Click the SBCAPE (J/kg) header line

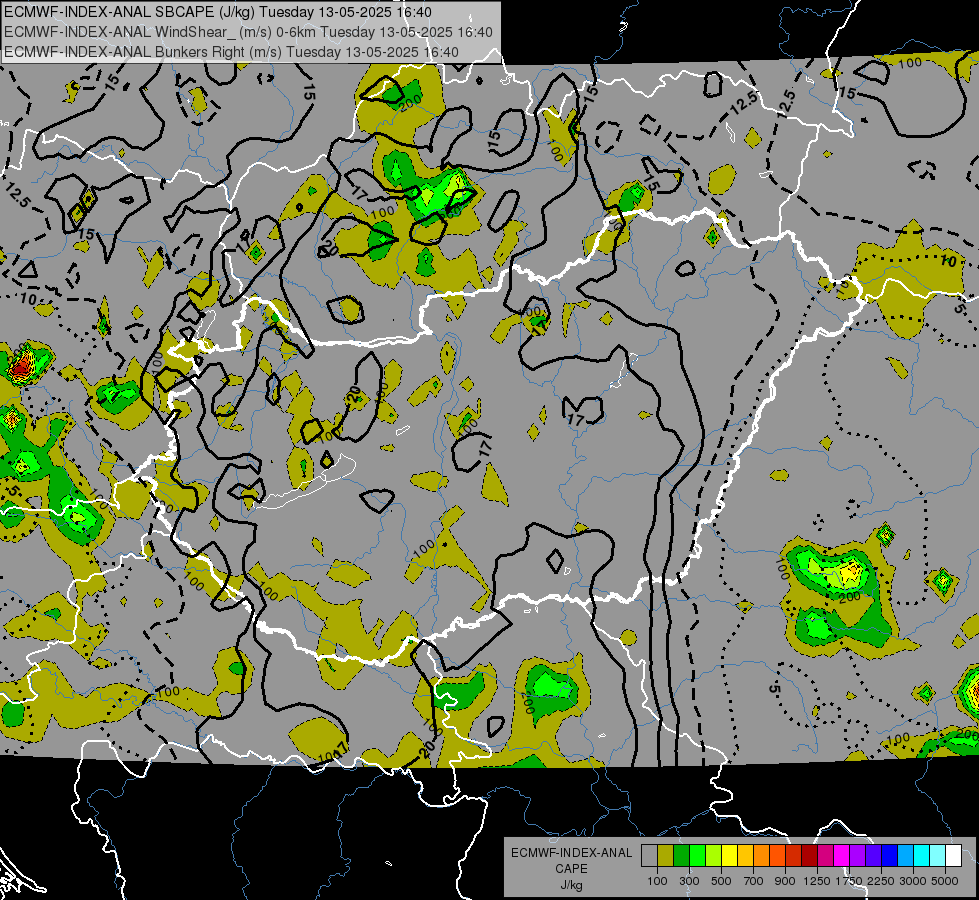click(x=217, y=12)
